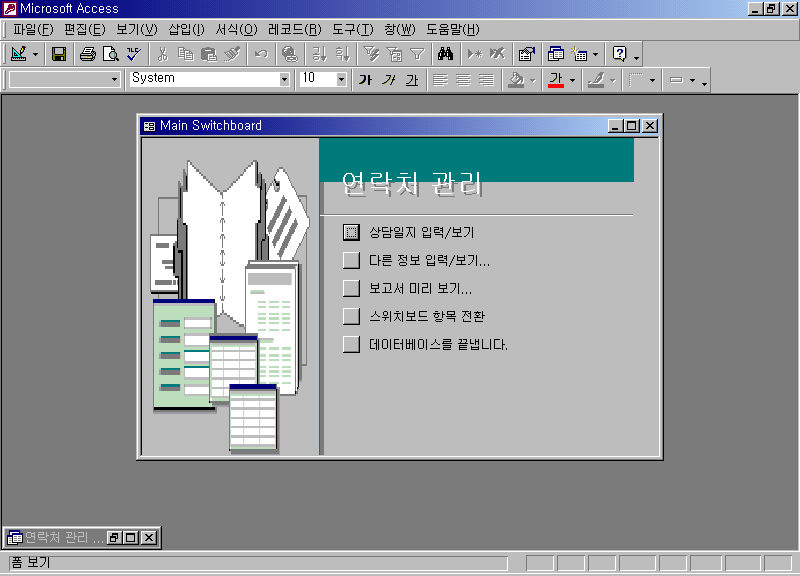Set text alignment to left

[x=440, y=80]
